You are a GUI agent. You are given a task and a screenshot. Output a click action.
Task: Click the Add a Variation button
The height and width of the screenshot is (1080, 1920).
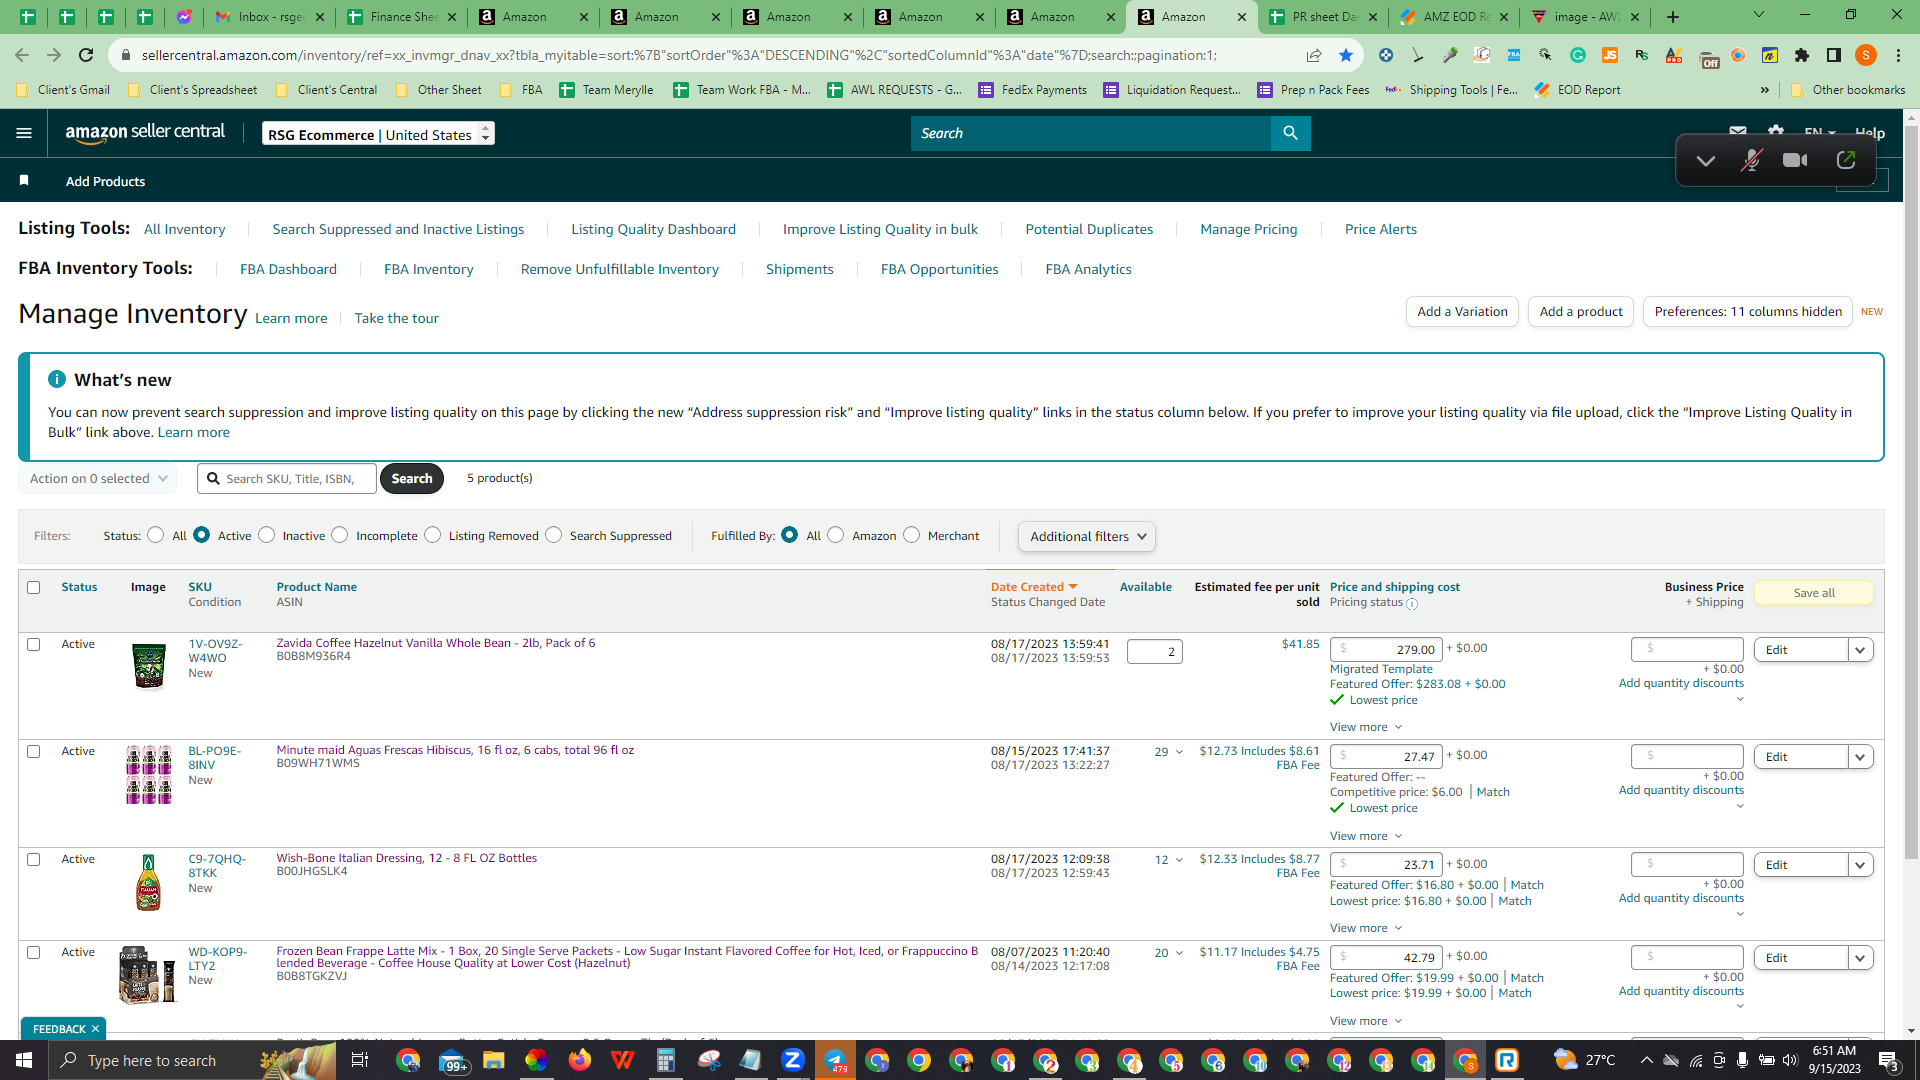point(1462,312)
